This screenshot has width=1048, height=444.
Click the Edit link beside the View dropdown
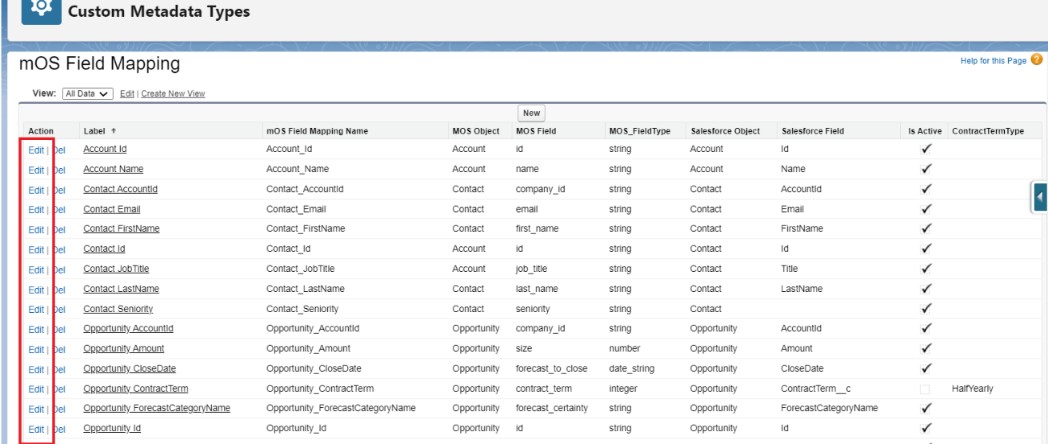(127, 94)
